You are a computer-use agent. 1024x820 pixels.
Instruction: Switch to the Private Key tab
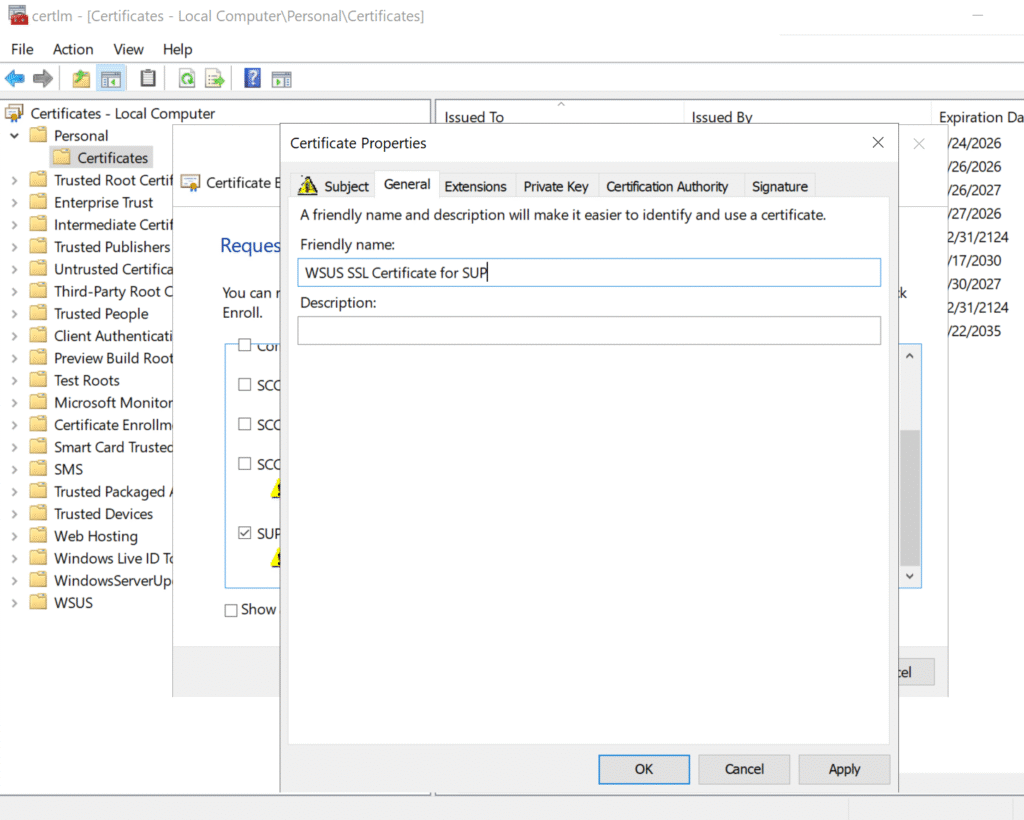556,186
